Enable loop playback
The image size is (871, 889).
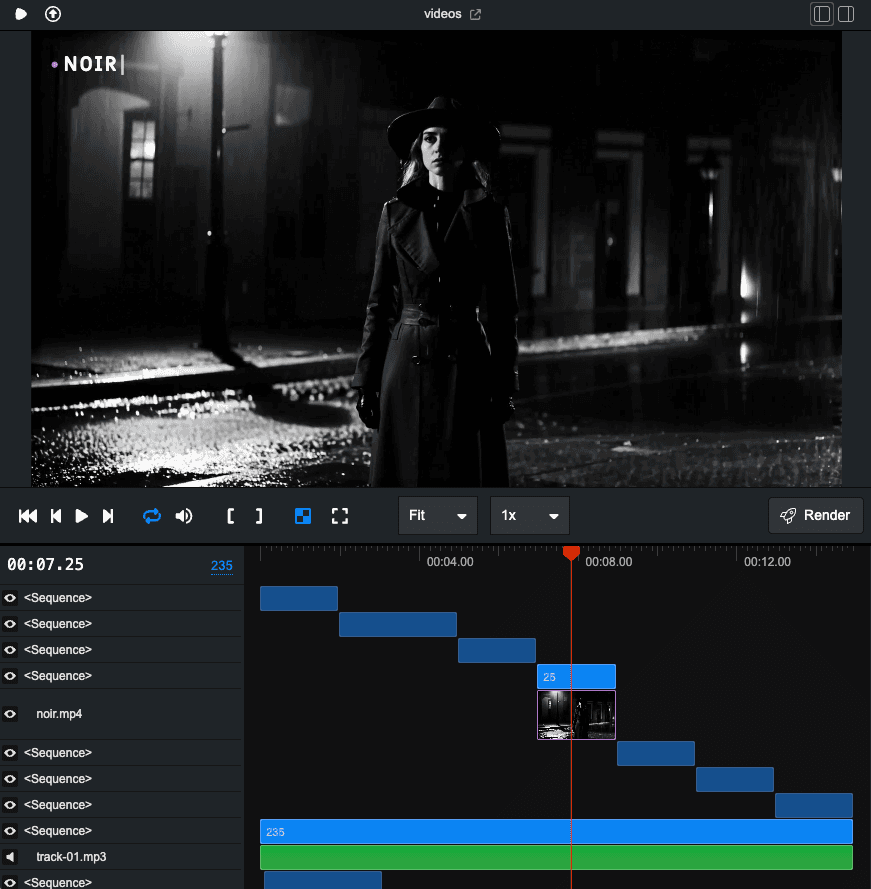152,515
